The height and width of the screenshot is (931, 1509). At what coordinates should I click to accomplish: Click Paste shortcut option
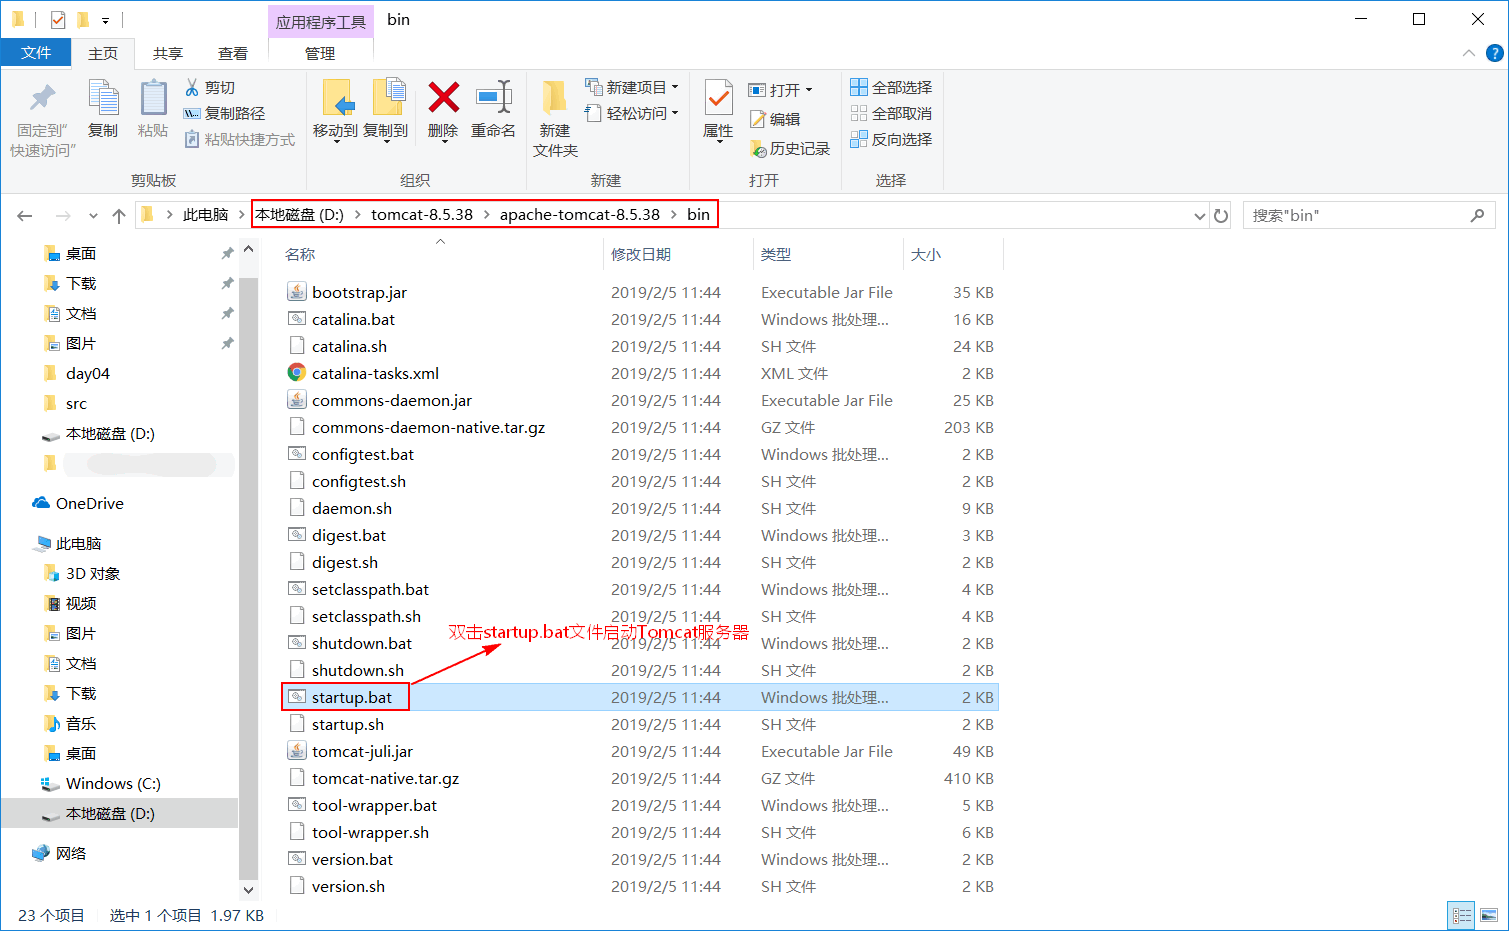[240, 140]
